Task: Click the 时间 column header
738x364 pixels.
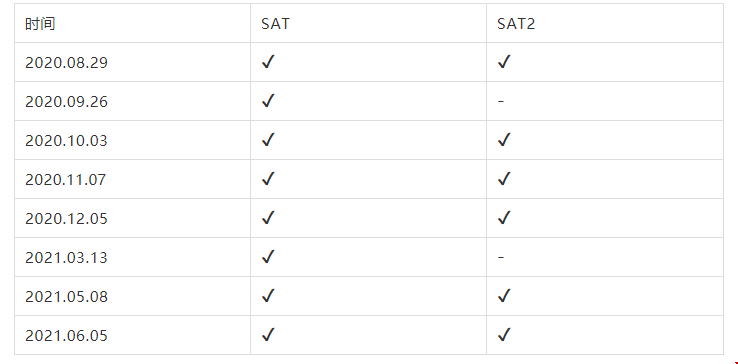Action: 40,24
